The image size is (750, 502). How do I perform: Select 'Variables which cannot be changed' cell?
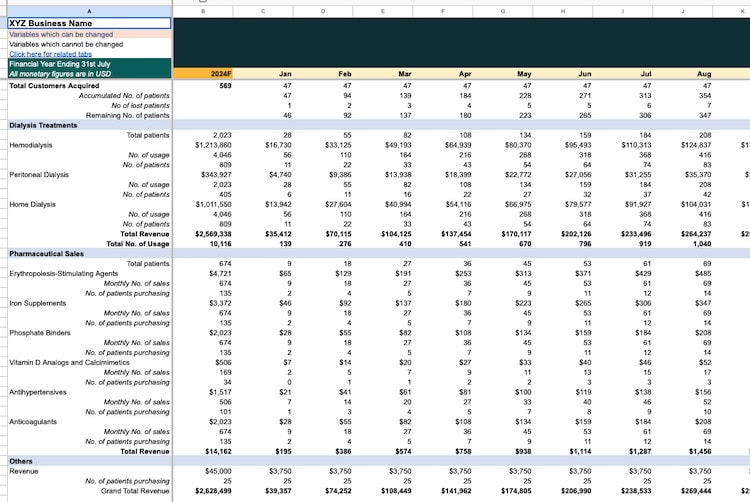[x=89, y=44]
